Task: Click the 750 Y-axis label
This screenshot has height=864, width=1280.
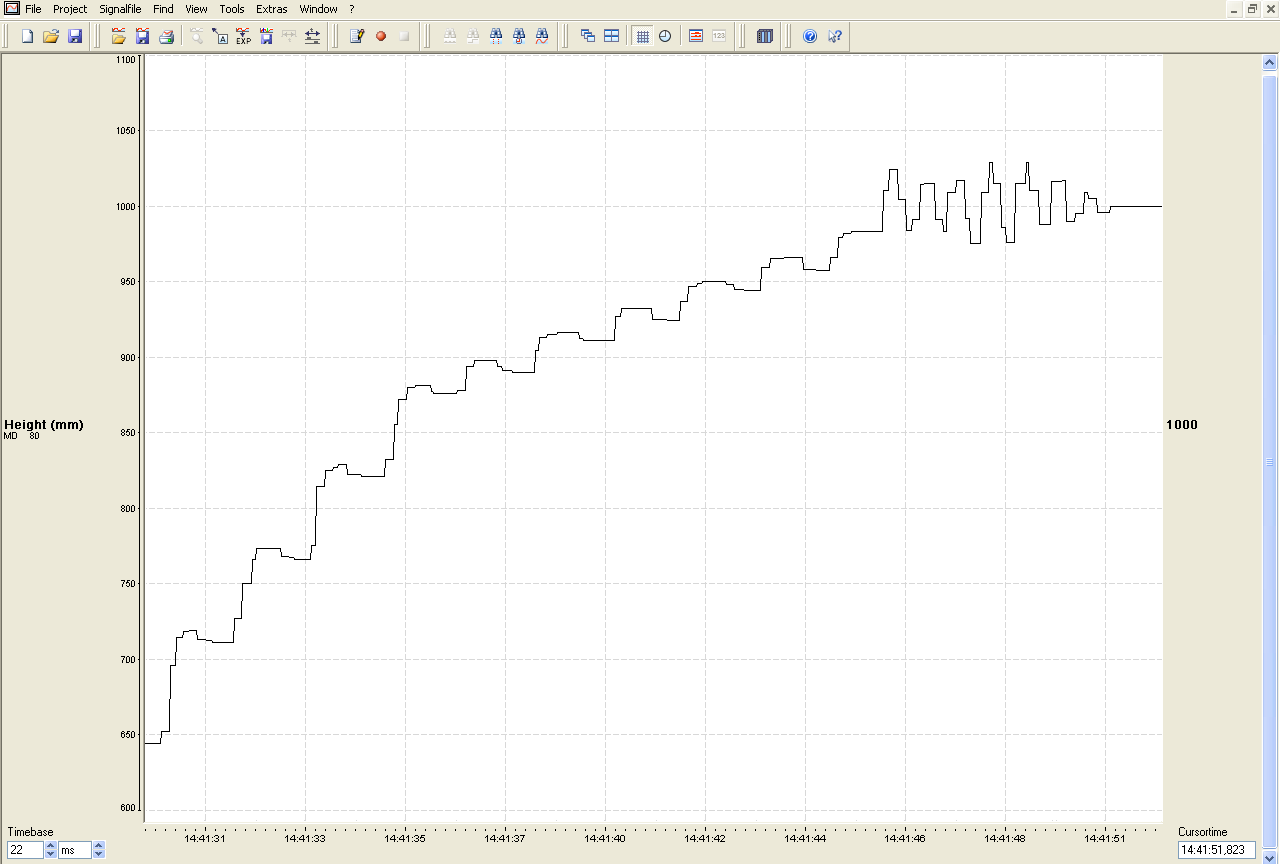Action: (130, 584)
